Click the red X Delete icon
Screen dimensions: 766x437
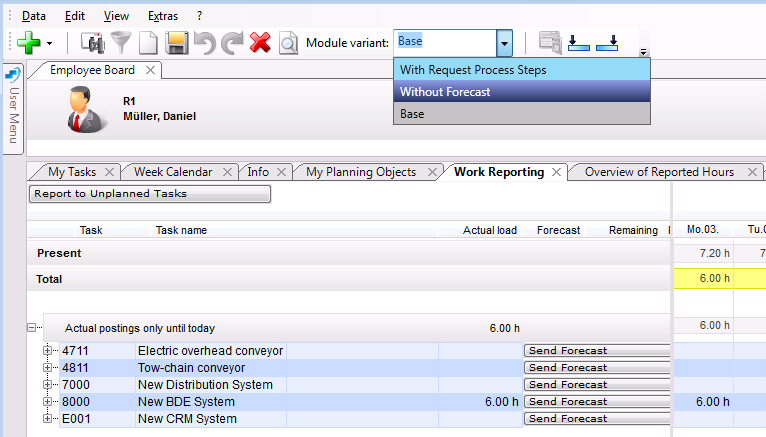click(260, 43)
